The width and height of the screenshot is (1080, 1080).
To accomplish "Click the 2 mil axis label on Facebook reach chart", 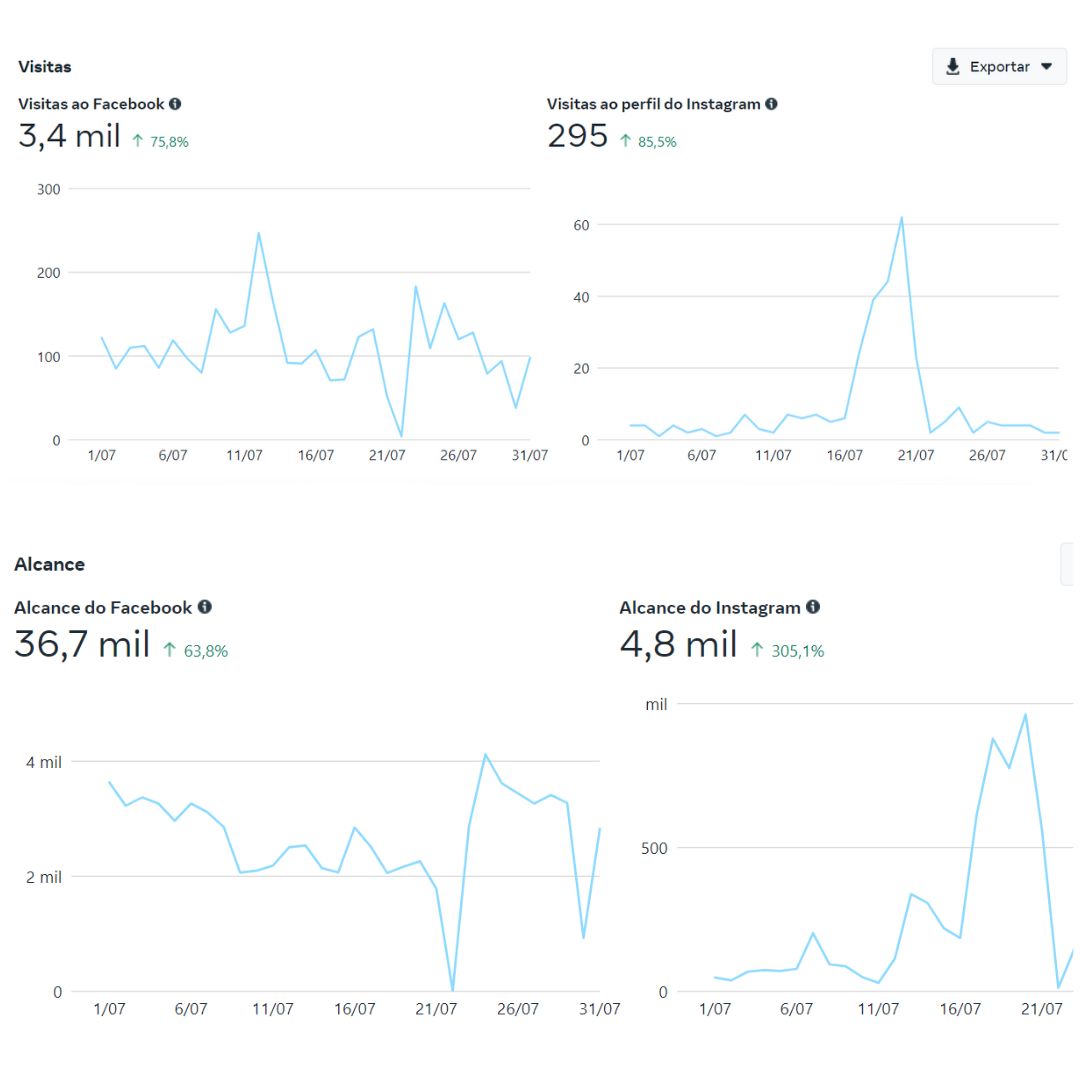I will tap(44, 878).
